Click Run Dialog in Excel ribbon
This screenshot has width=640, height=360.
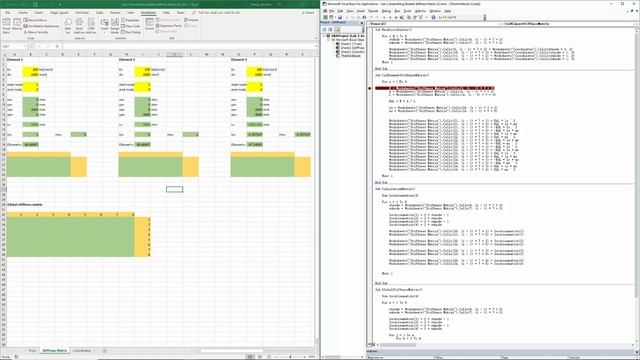click(131, 32)
